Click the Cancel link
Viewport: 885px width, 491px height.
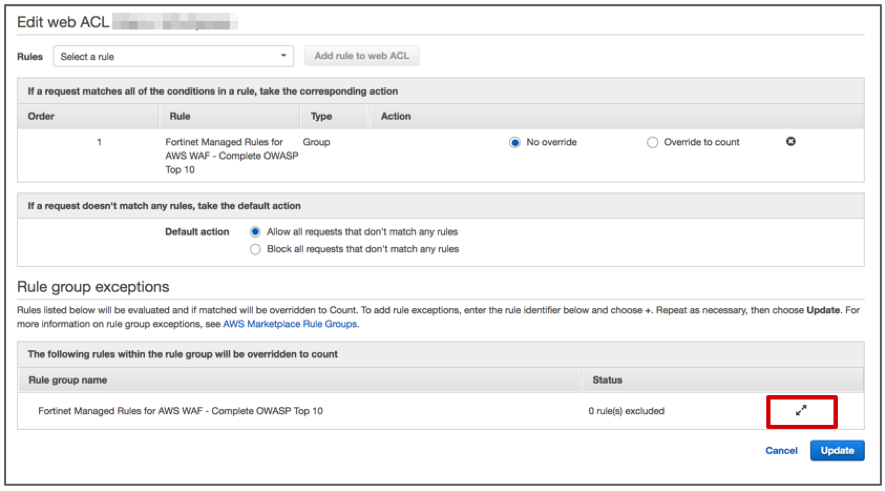pyautogui.click(x=781, y=450)
